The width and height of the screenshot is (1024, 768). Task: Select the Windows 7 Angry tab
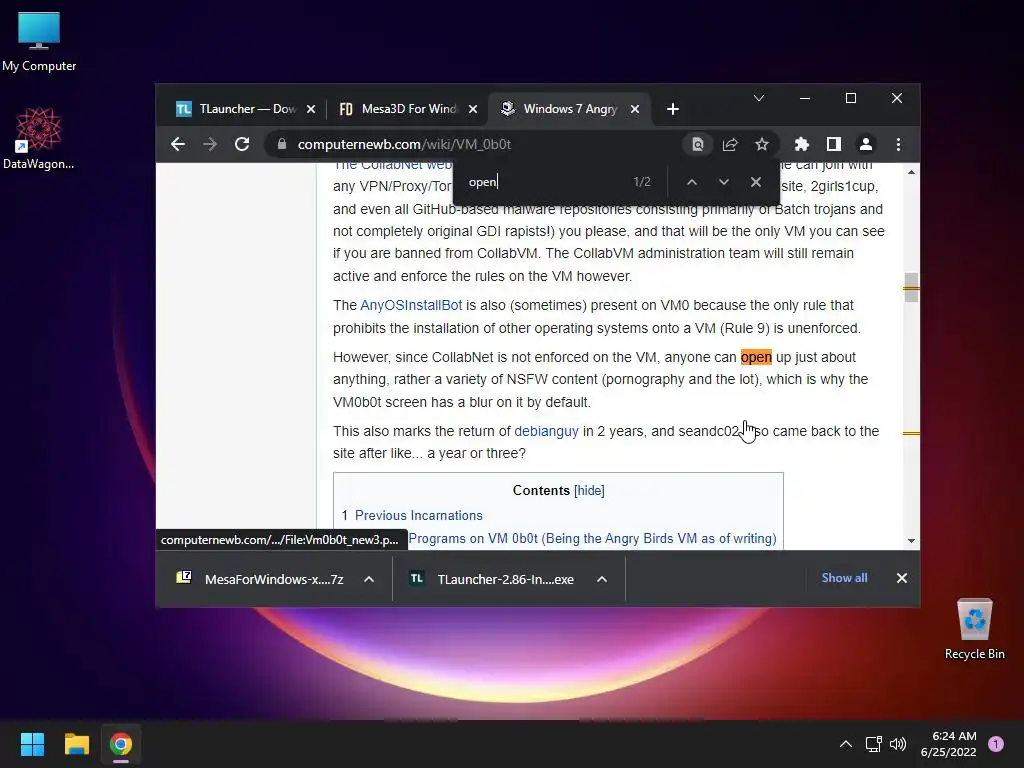click(x=566, y=109)
